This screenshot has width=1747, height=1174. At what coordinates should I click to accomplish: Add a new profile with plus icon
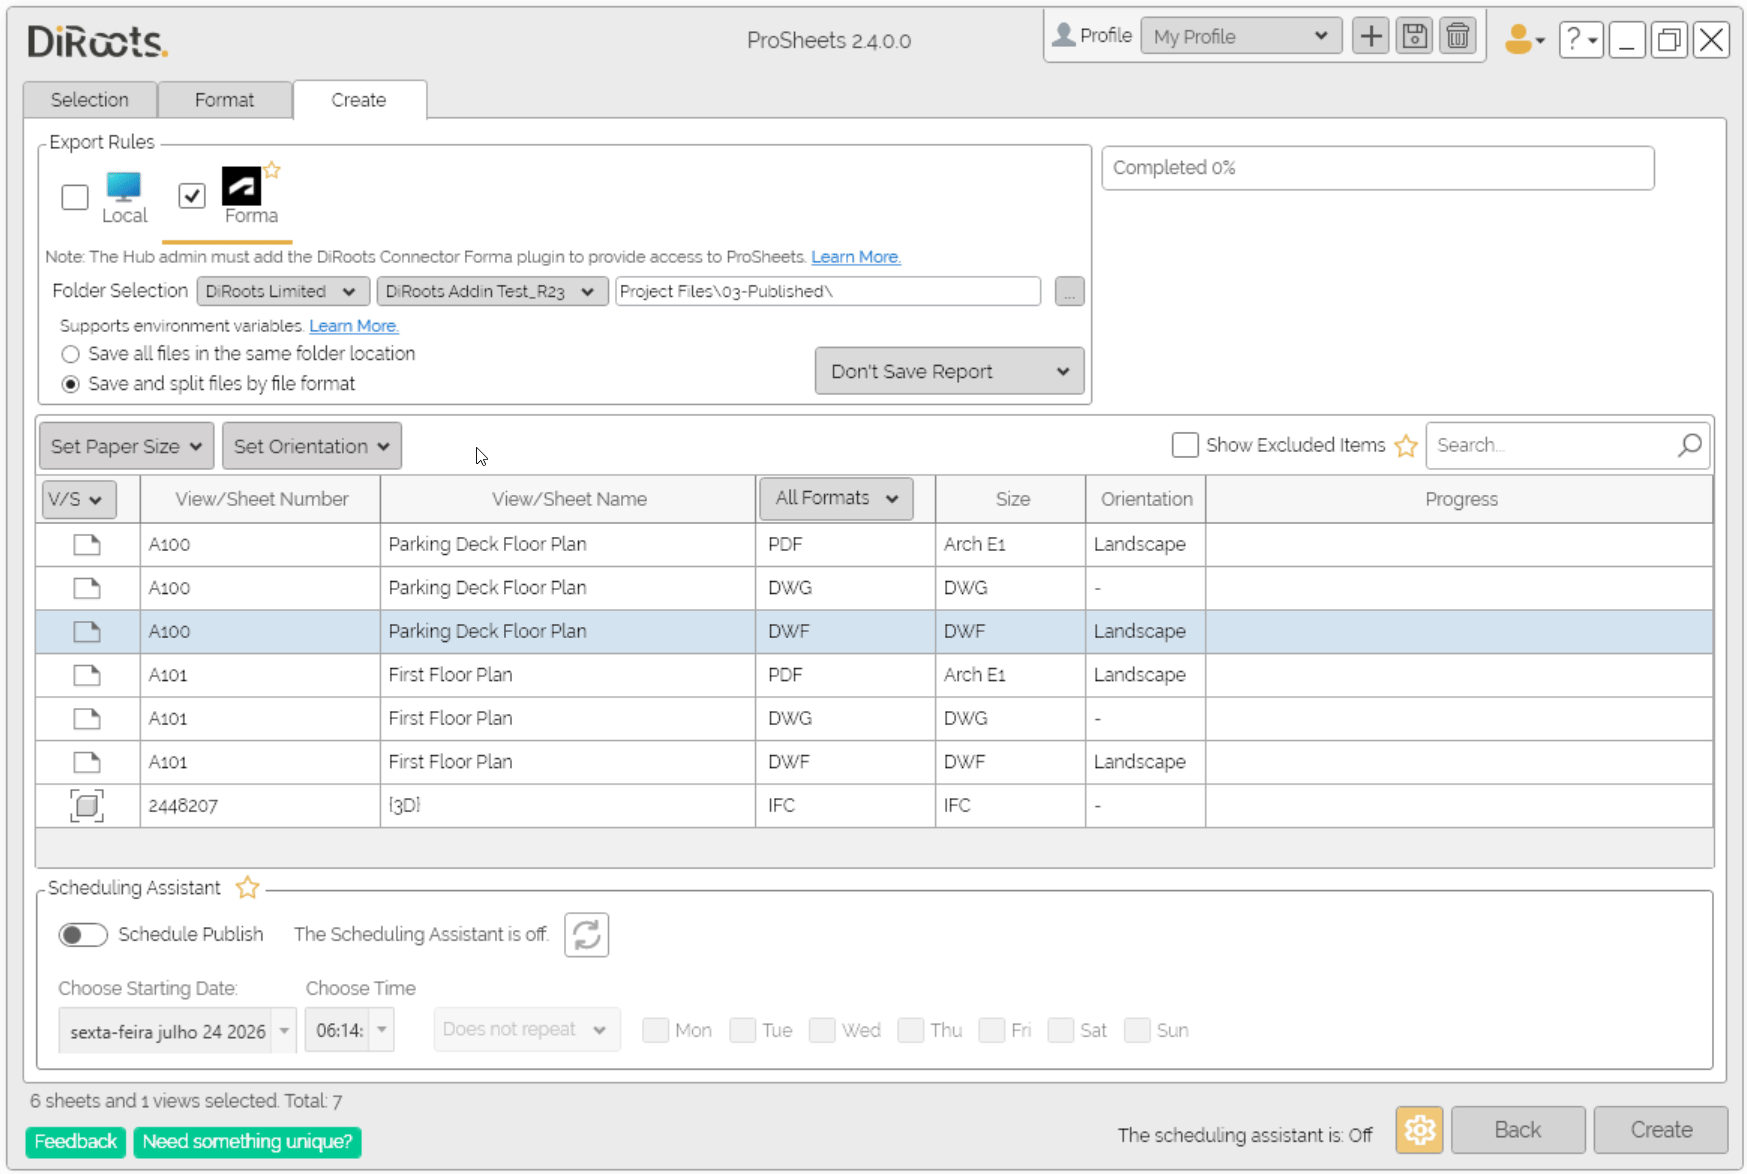pos(1371,37)
